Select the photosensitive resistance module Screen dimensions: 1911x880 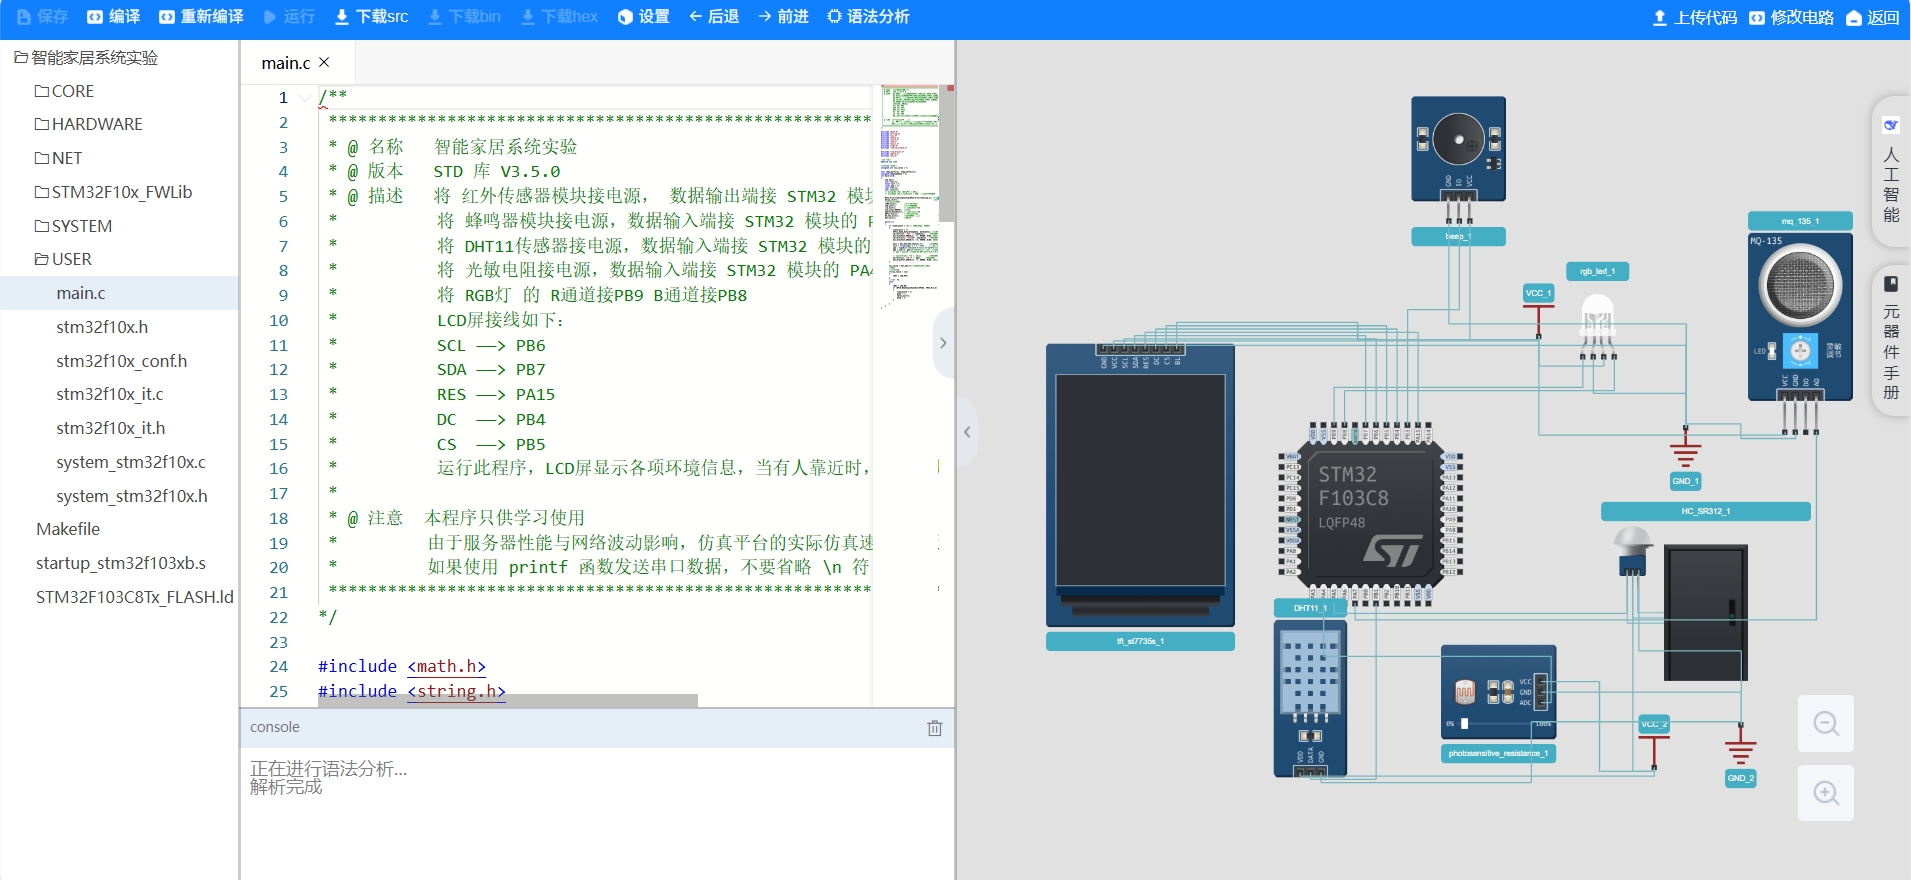click(1498, 692)
